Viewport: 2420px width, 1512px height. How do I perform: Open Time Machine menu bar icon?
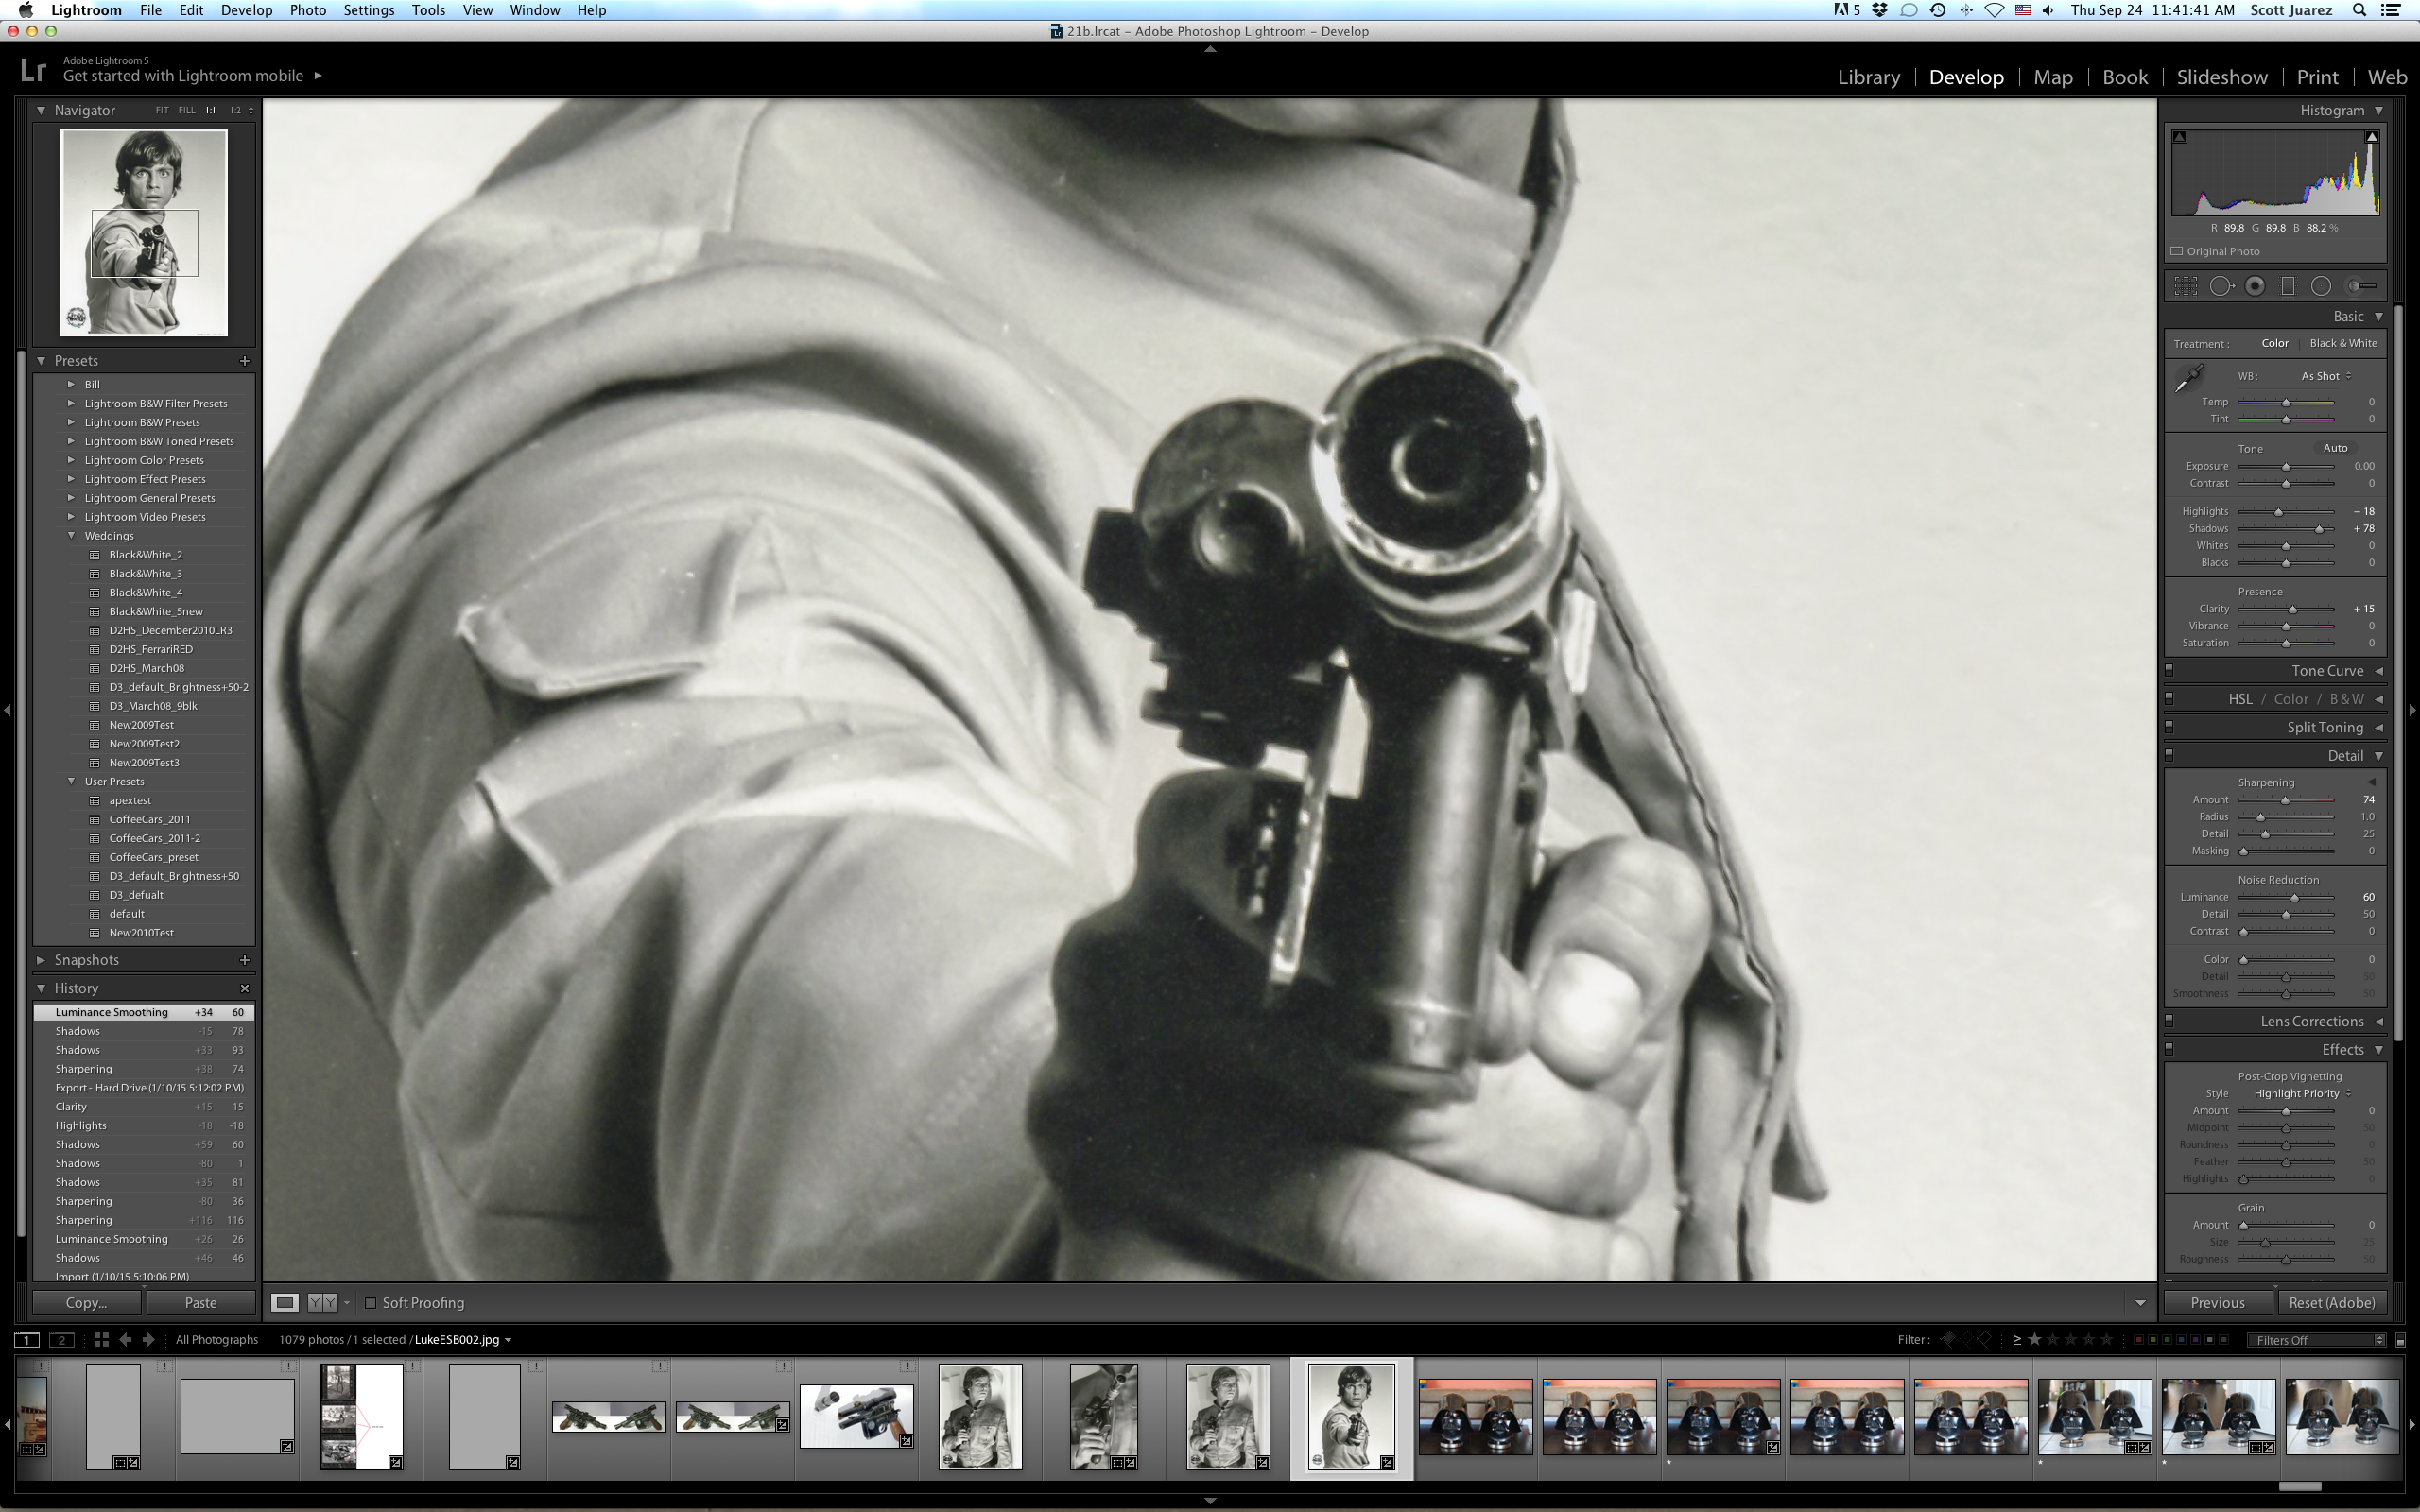coord(1937,10)
